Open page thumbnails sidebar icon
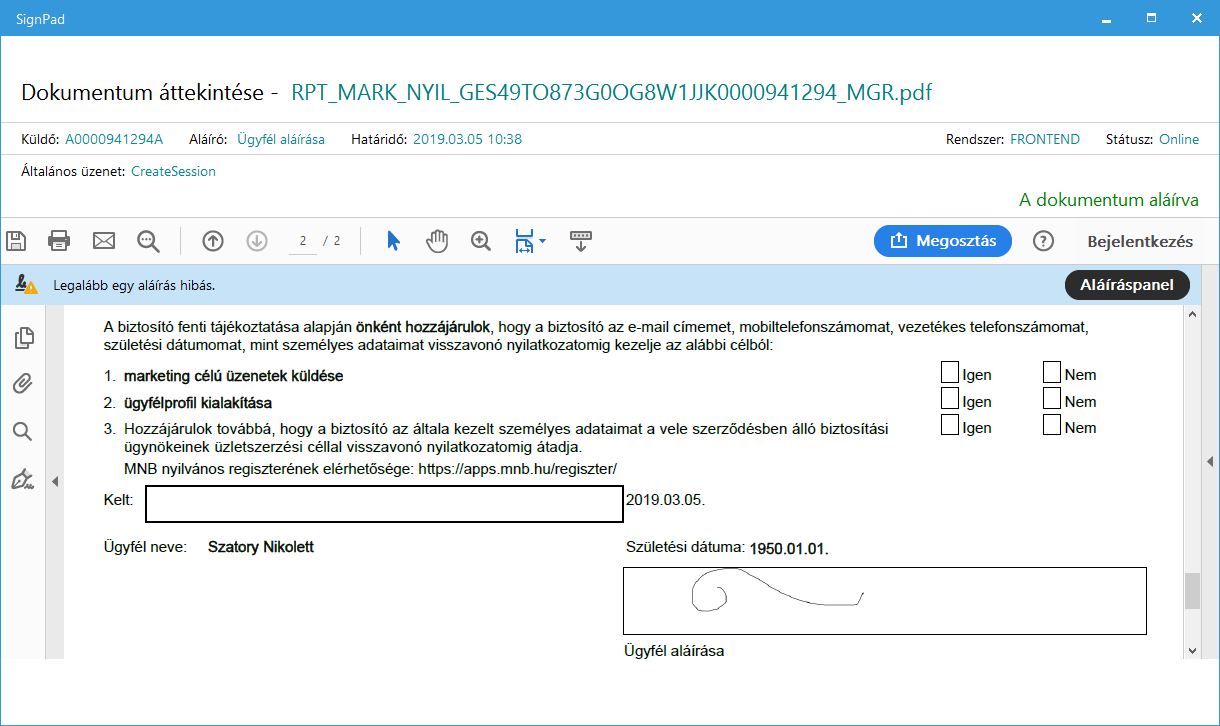This screenshot has width=1220, height=726. (x=23, y=338)
